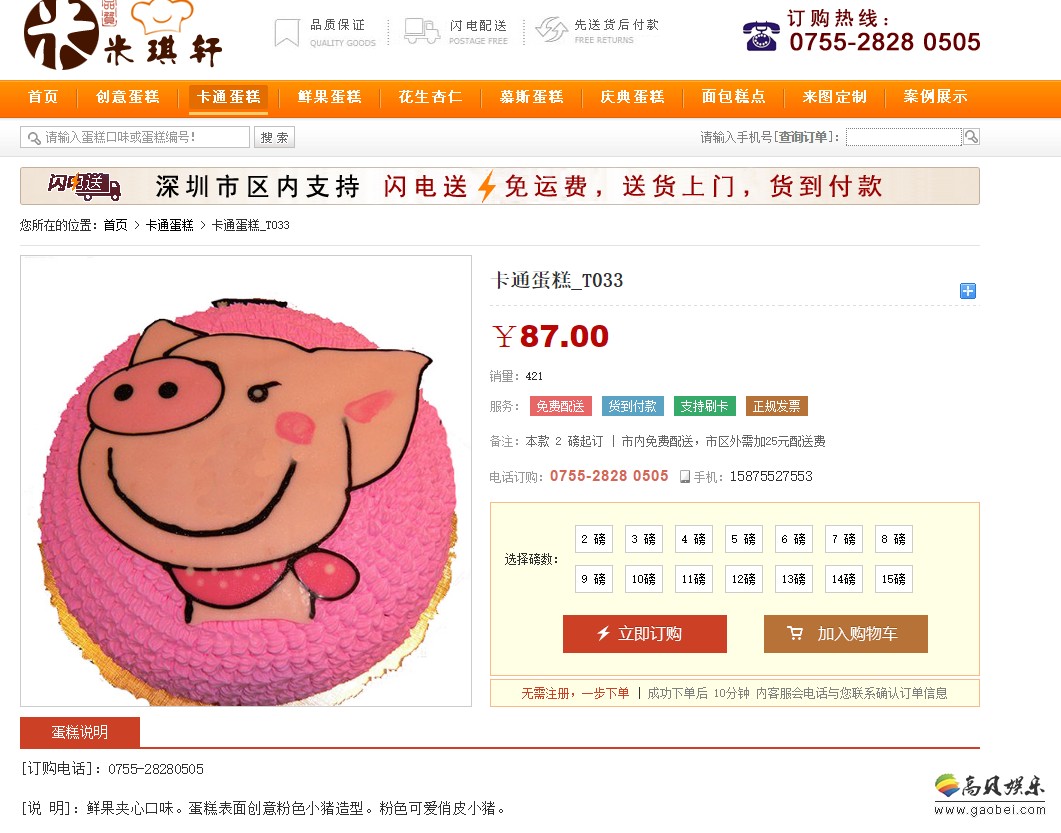Open the 卡通蛋糕 menu item
1061x833 pixels.
(x=228, y=97)
